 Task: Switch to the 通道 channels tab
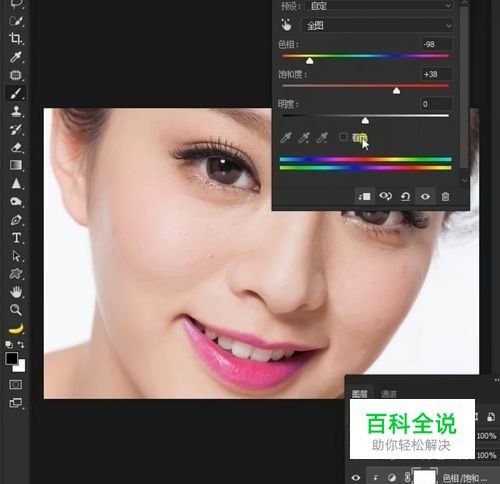(x=389, y=394)
